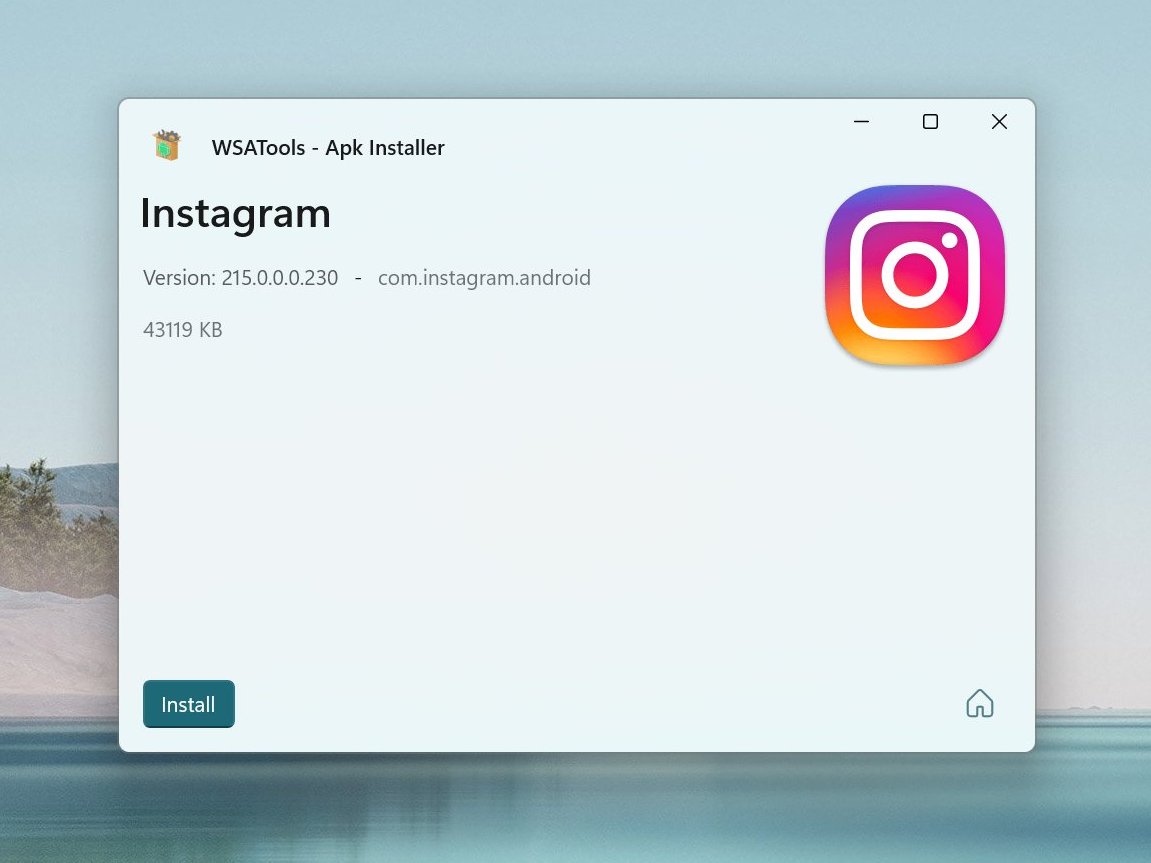Close the WSATools Apk Installer window

(999, 122)
